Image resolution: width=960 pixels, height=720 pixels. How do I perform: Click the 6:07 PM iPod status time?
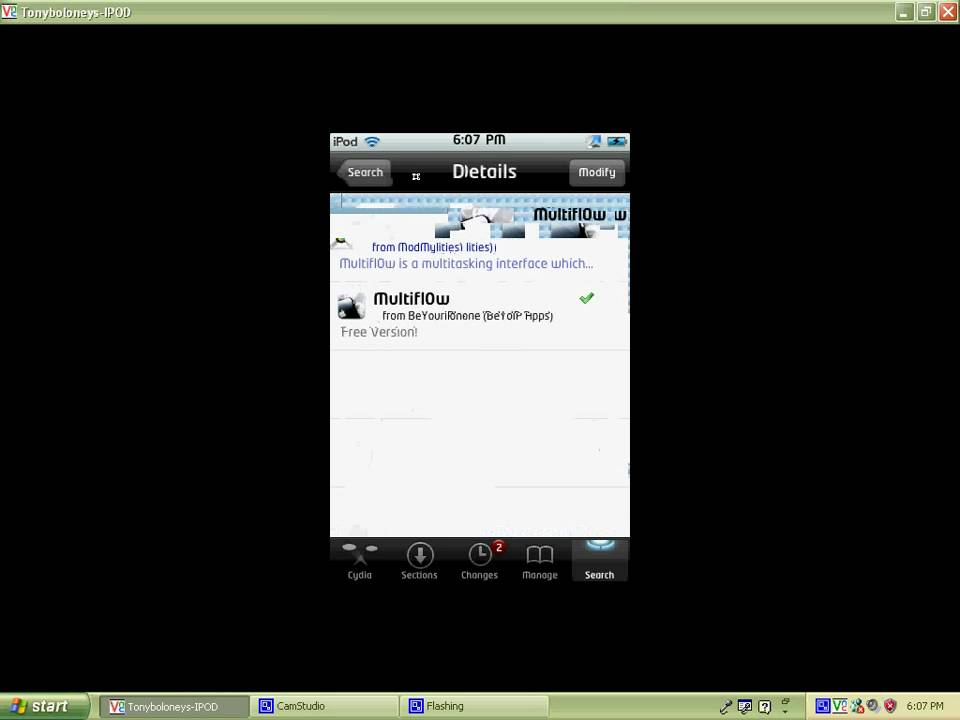click(479, 140)
